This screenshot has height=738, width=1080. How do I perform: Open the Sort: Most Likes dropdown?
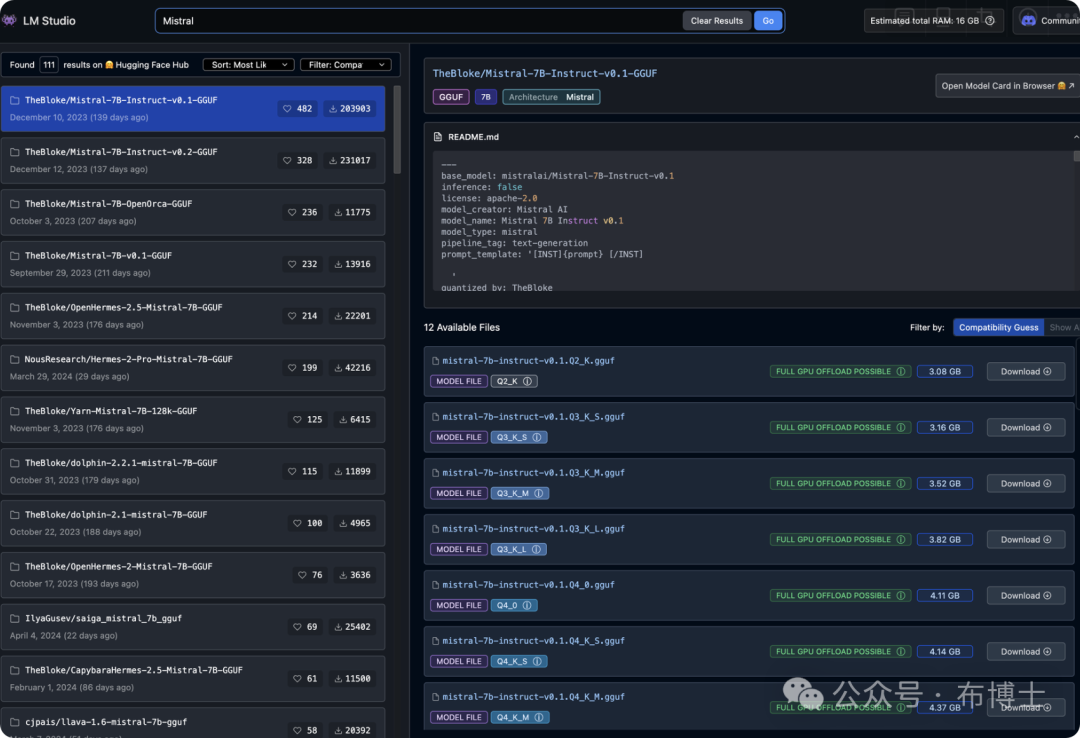point(249,65)
